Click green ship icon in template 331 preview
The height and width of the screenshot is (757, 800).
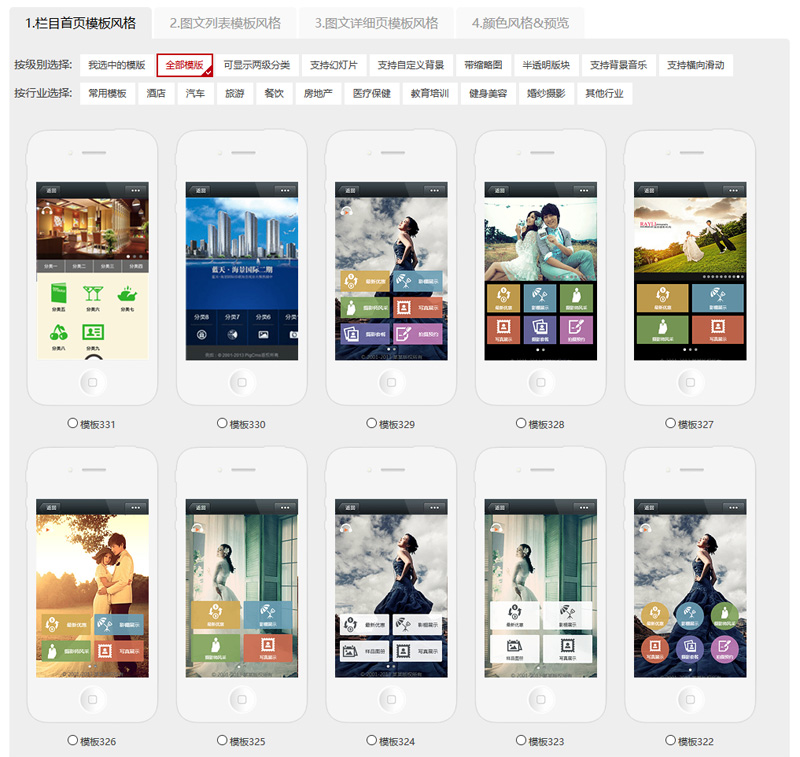tap(128, 294)
